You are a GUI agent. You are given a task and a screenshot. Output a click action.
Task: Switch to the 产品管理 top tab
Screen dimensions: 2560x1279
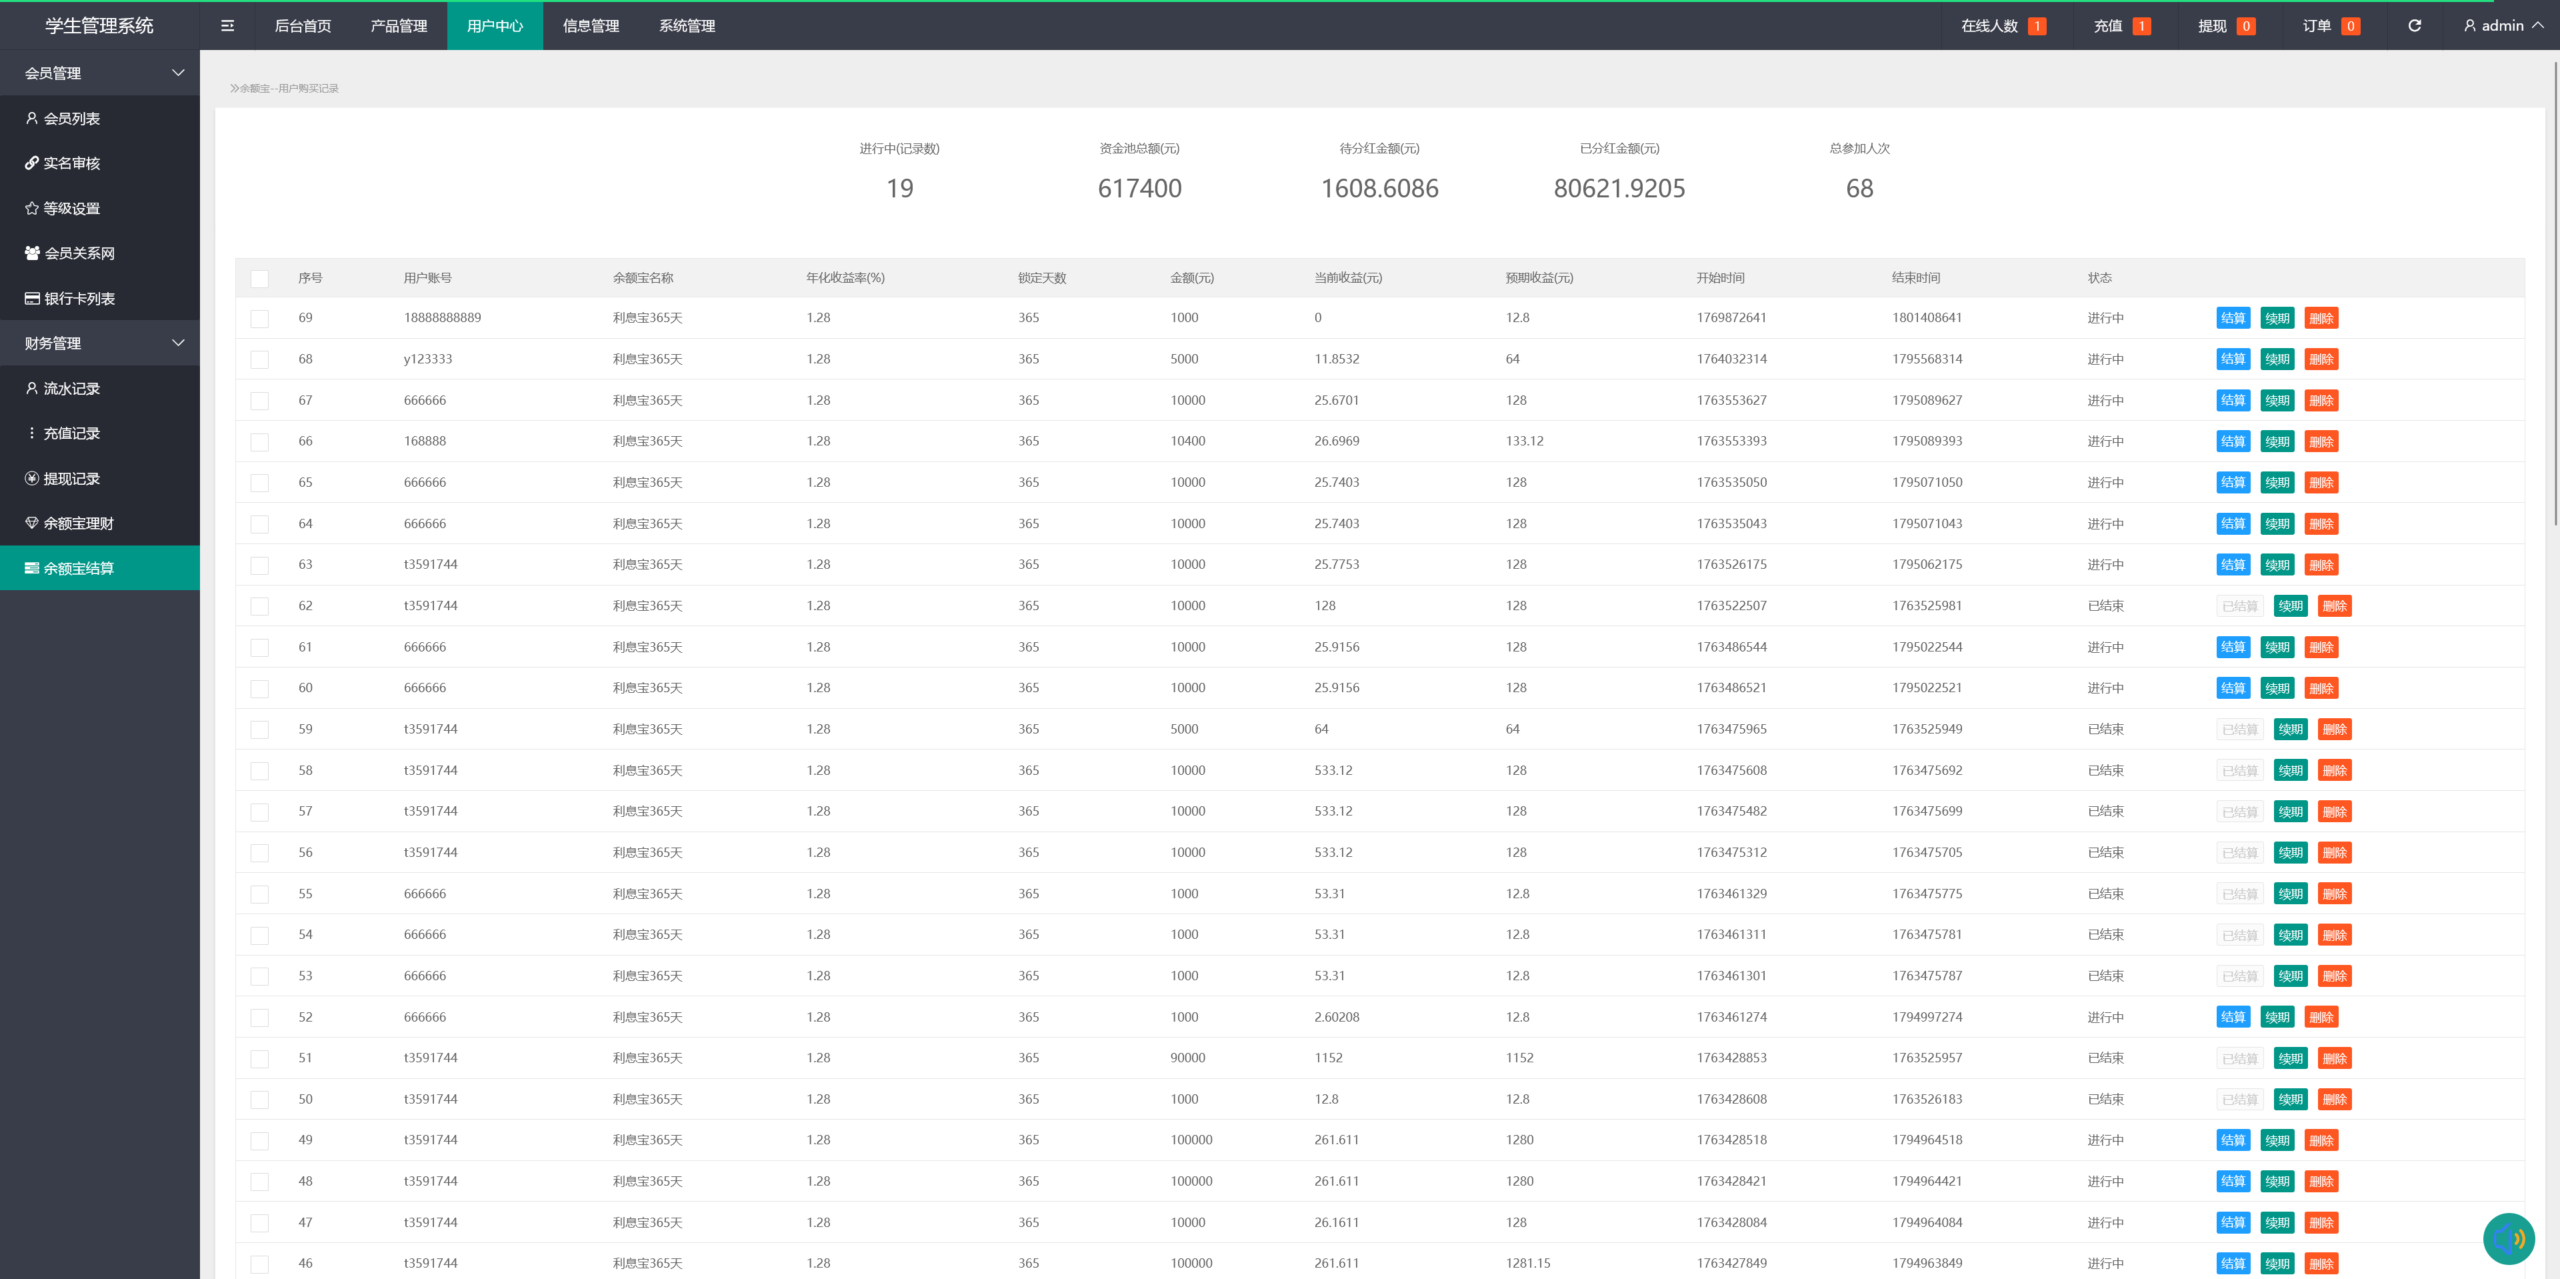399,26
